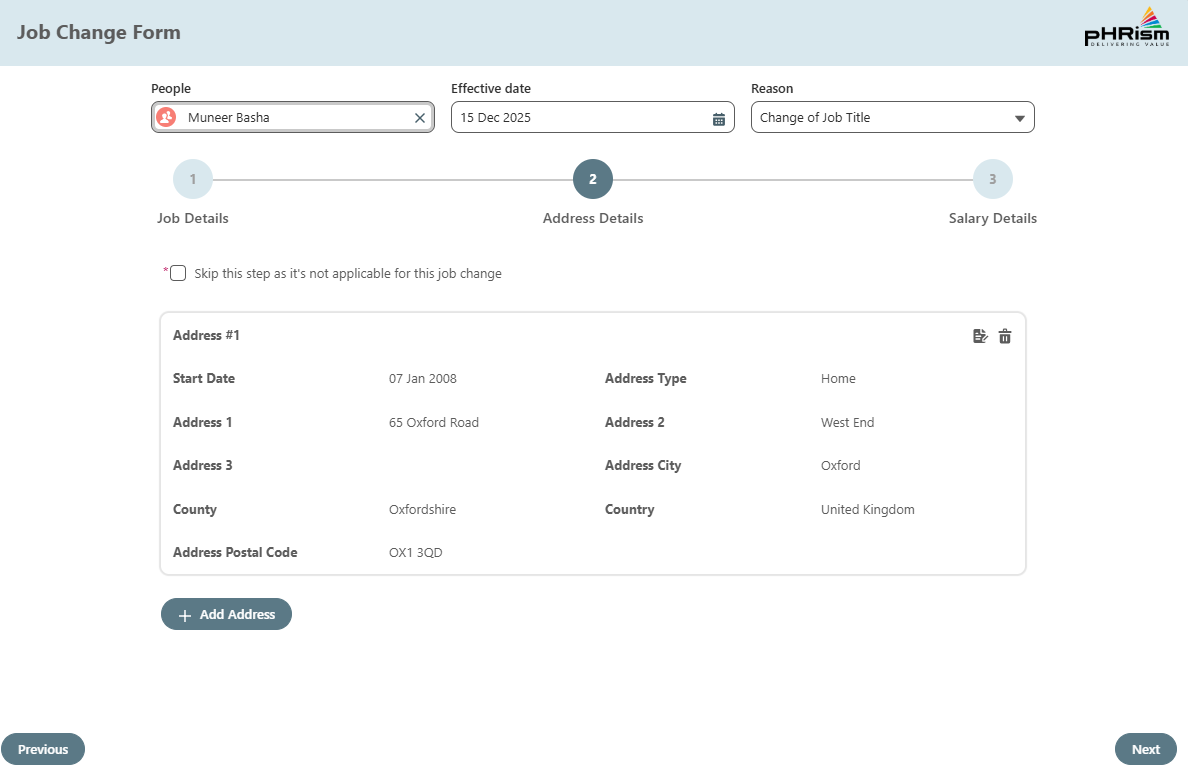The image size is (1188, 768).
Task: Tick the Skip this step checkbox
Action: tap(178, 273)
